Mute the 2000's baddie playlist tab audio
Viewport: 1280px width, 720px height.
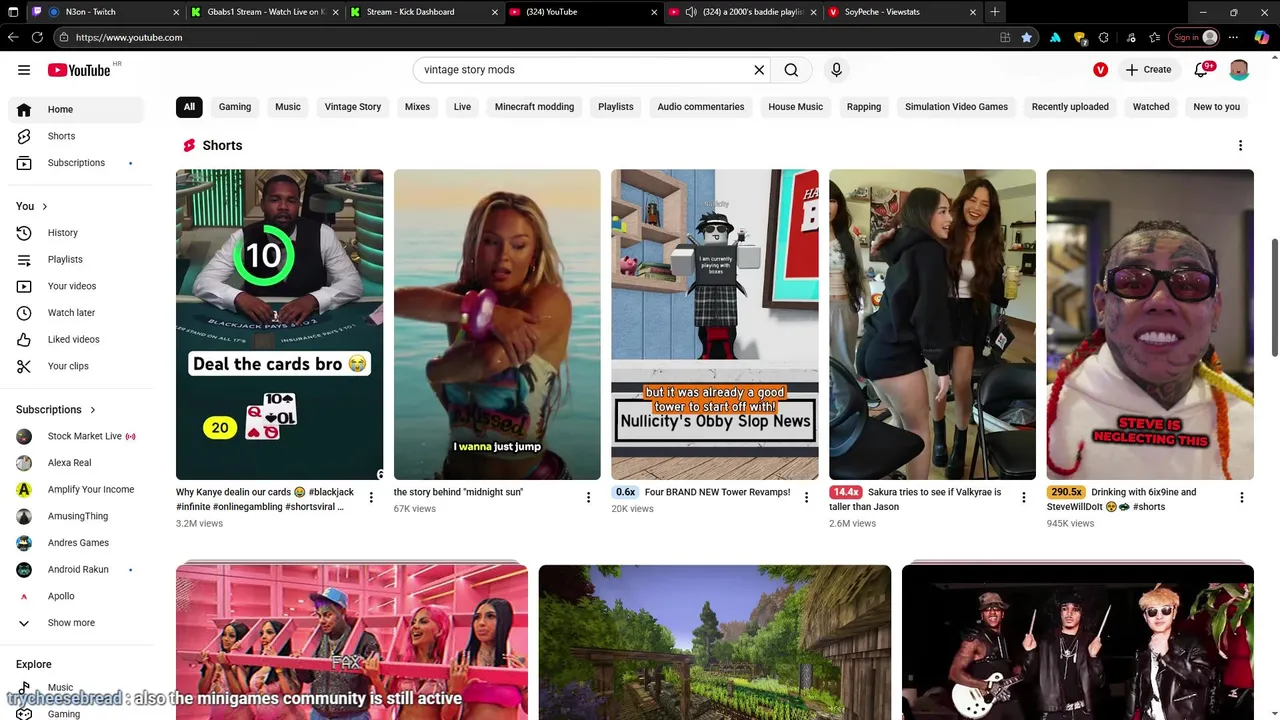[x=691, y=12]
